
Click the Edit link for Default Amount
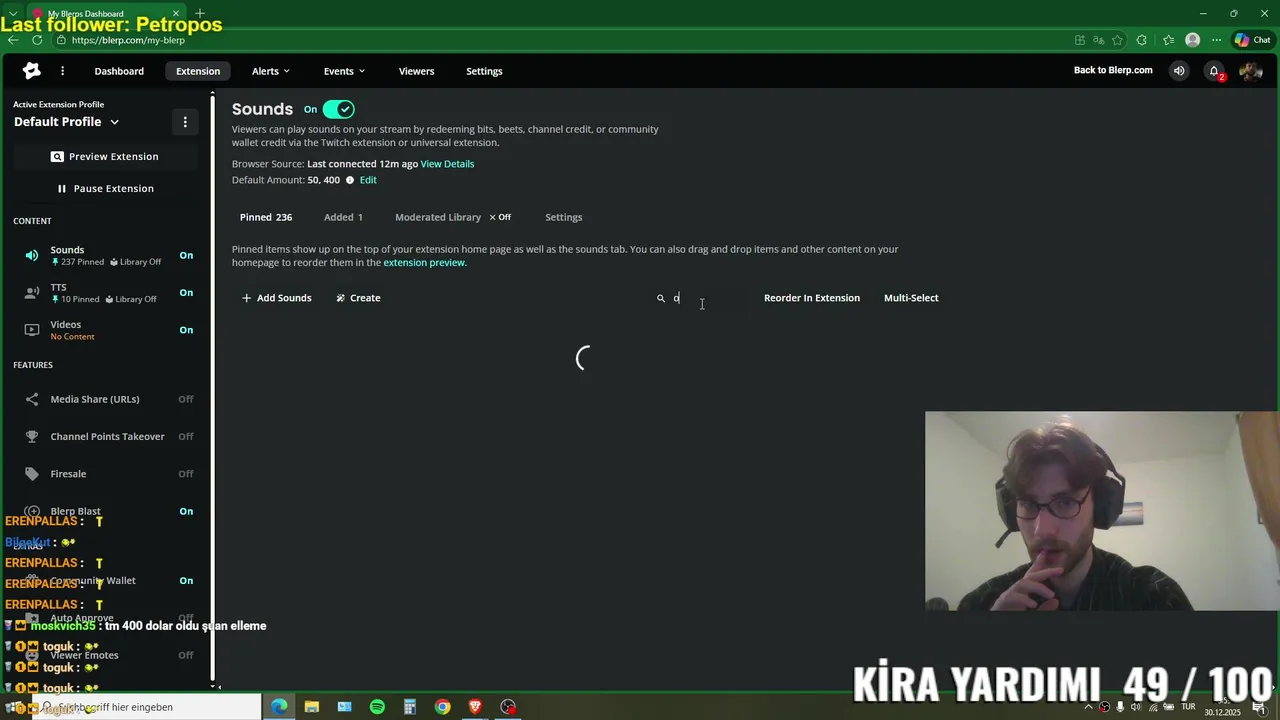368,180
